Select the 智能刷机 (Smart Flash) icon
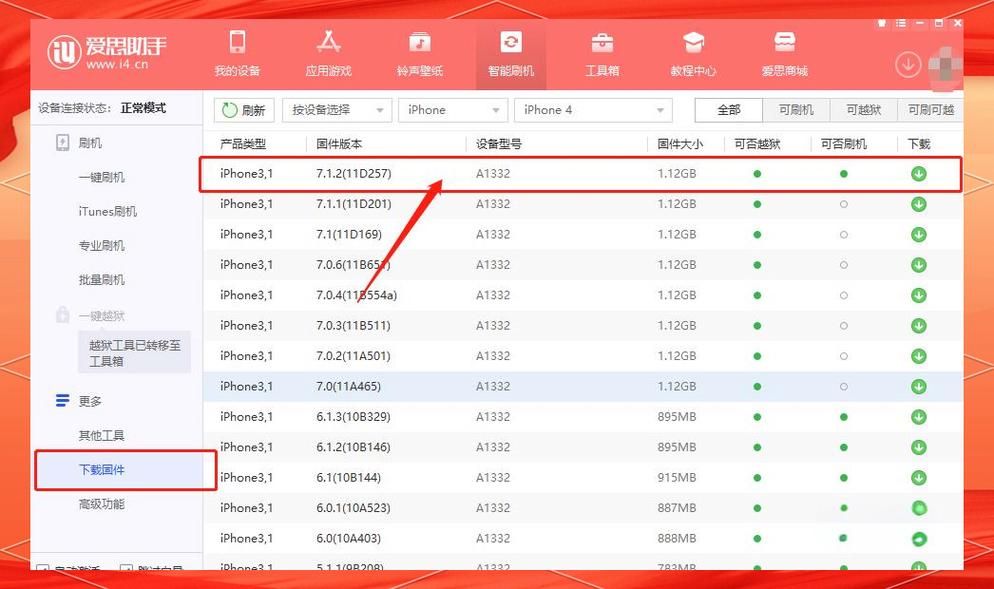This screenshot has width=994, height=589. [511, 50]
